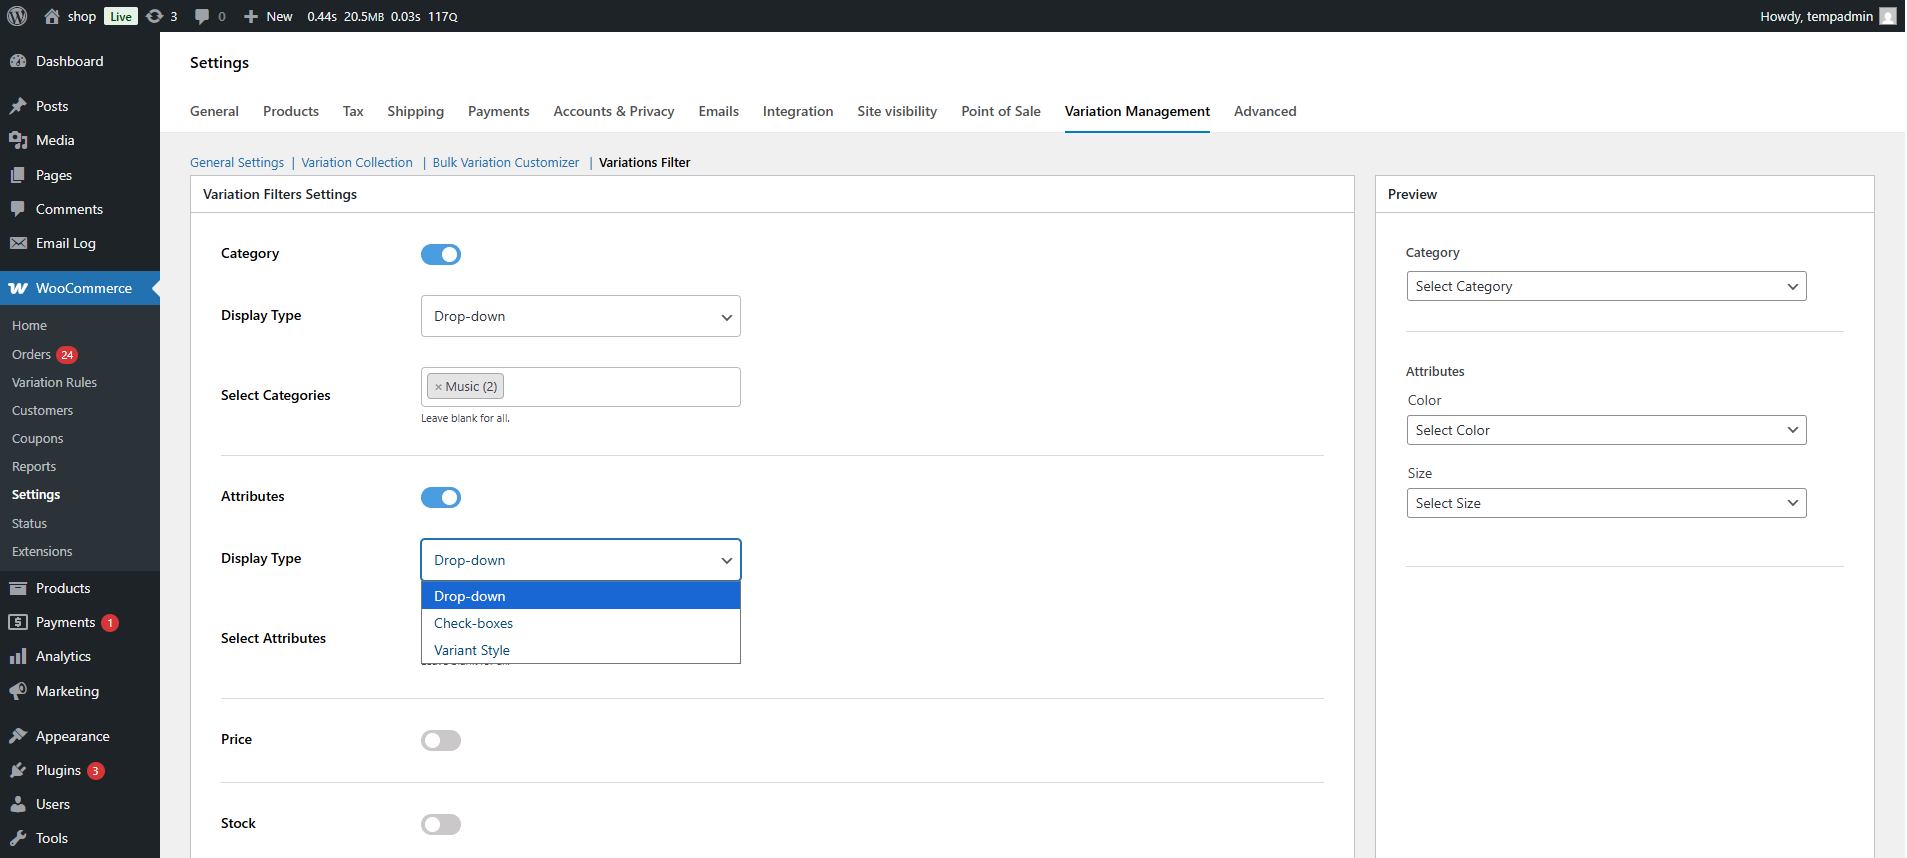Click the Analytics bar chart icon
The width and height of the screenshot is (1907, 858).
18,656
